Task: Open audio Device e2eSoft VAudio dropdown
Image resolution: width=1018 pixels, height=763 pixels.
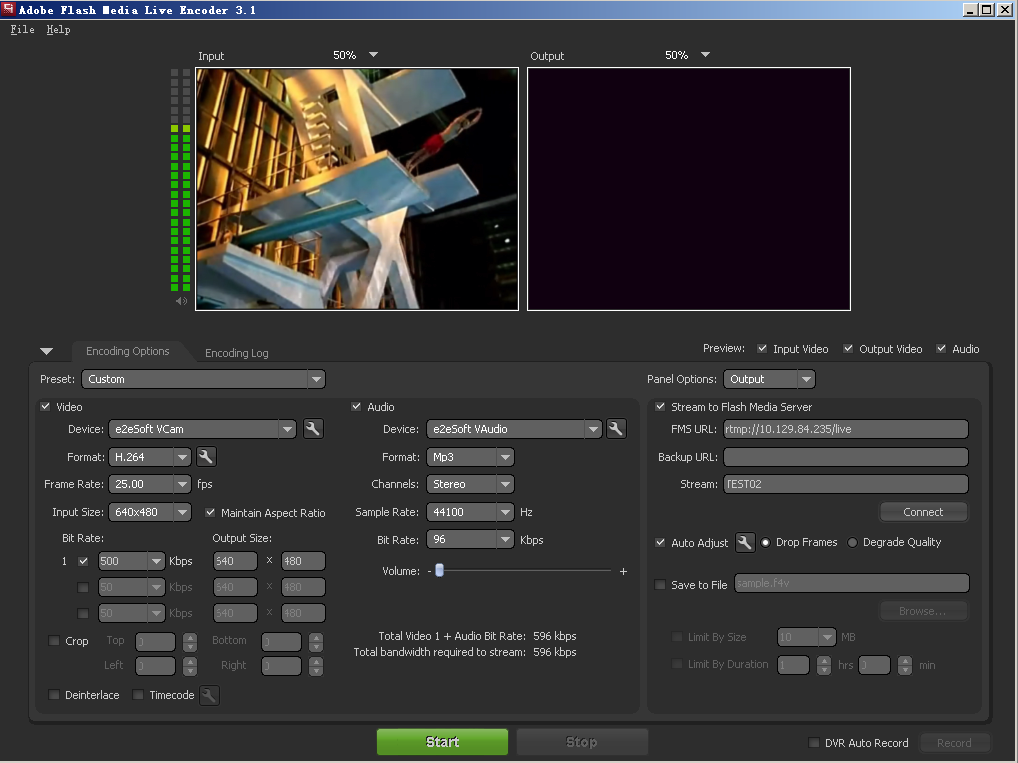Action: [x=514, y=429]
